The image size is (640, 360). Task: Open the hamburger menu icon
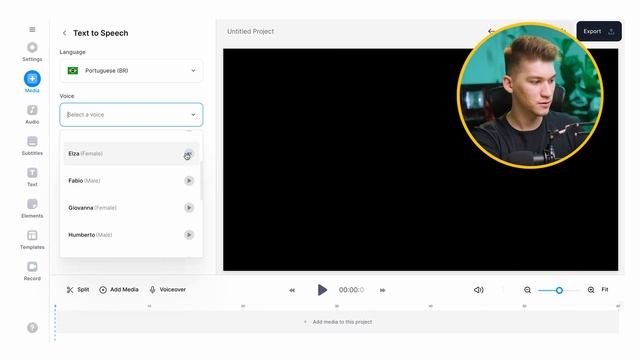point(32,29)
